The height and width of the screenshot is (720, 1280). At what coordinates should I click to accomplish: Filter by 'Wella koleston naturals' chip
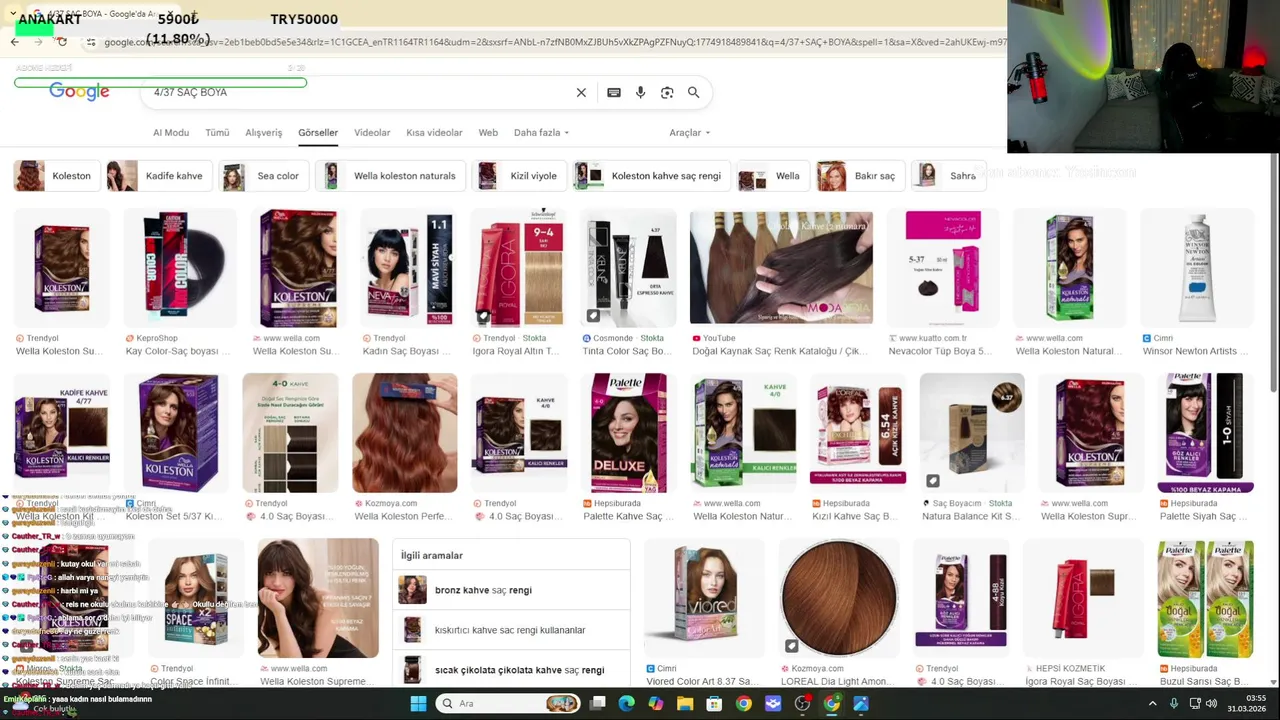[x=390, y=176]
